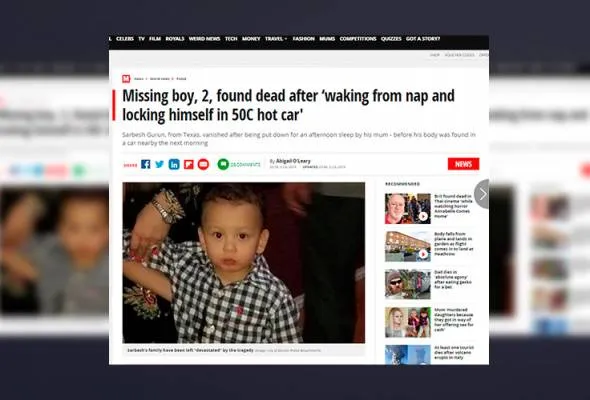Click the red Mirror M logo

[126, 79]
